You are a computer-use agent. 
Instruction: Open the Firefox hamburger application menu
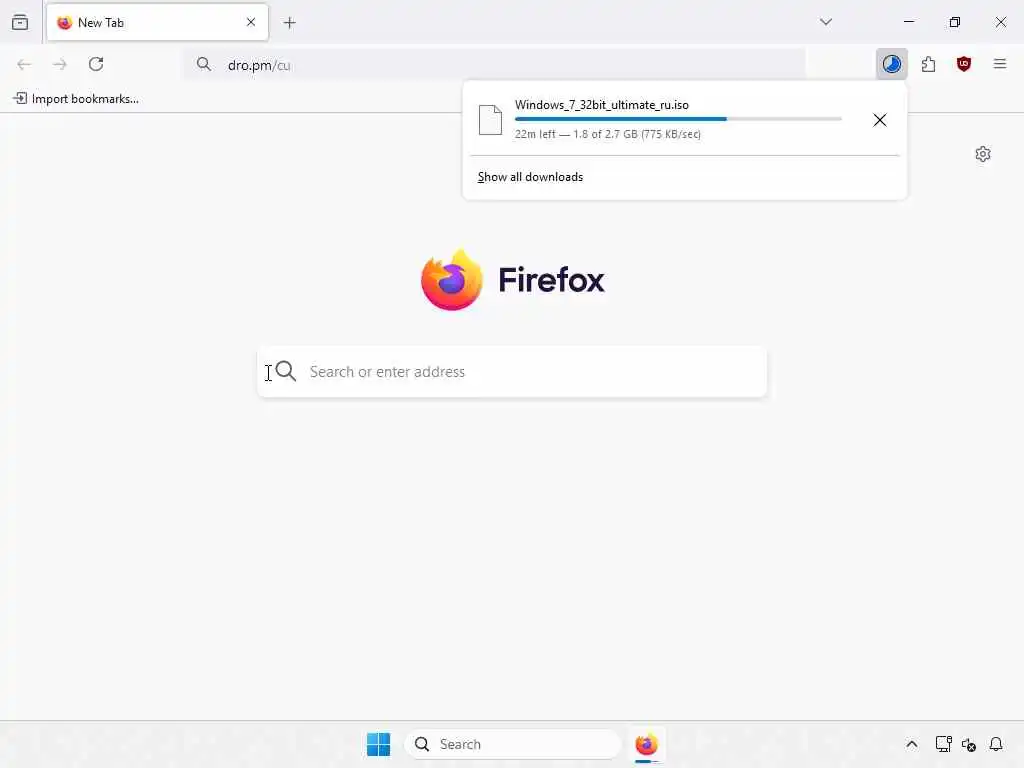[999, 64]
